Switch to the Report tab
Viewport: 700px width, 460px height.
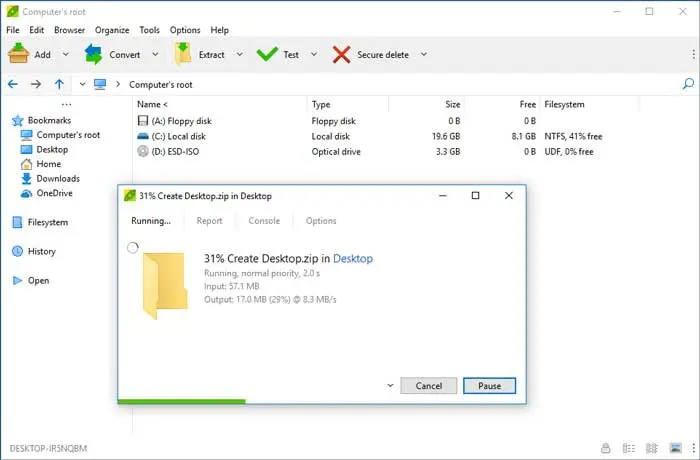click(209, 221)
